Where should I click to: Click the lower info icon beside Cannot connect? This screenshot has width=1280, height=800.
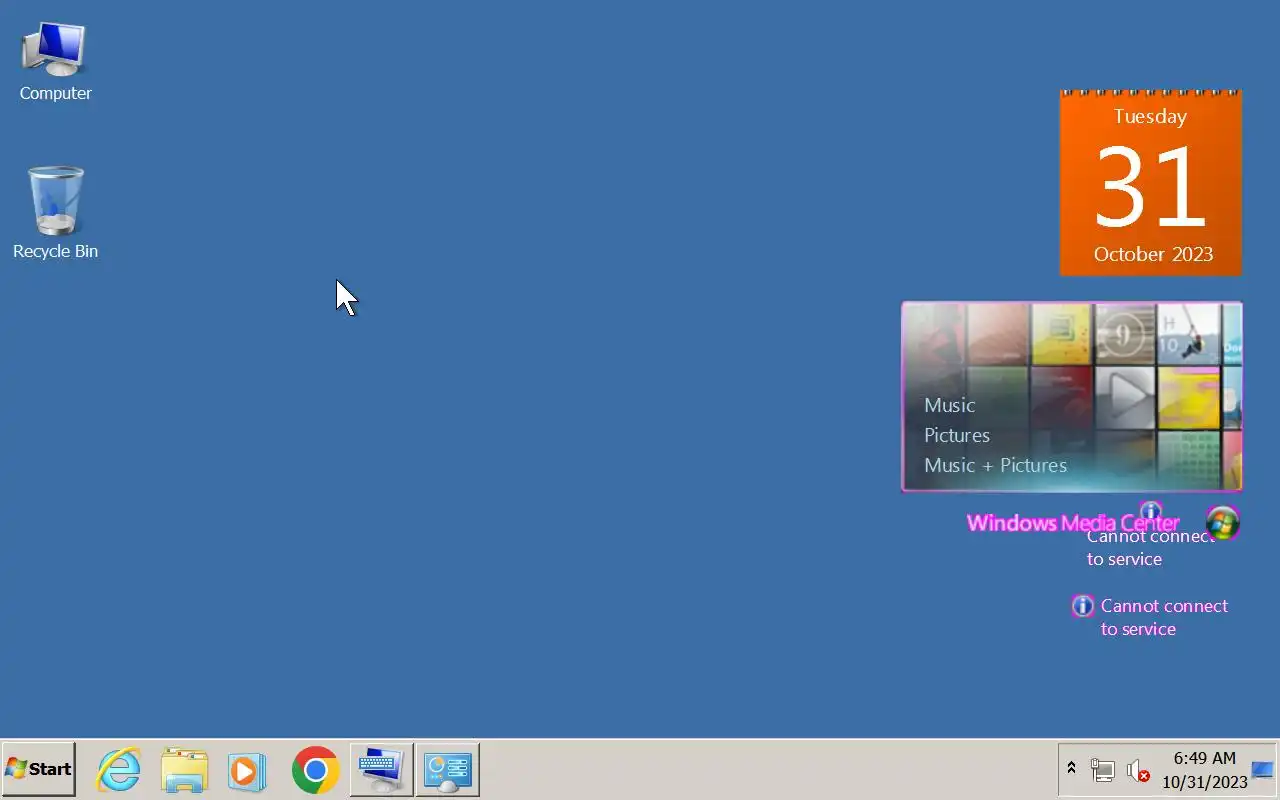coord(1082,606)
